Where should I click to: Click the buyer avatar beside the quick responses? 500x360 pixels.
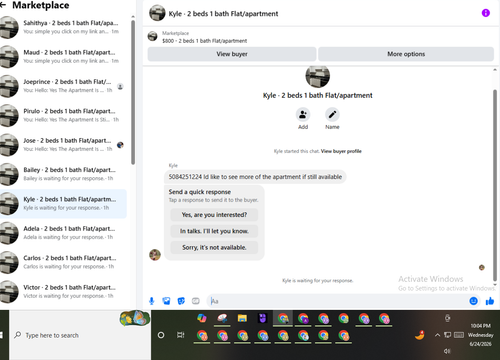[x=155, y=255]
